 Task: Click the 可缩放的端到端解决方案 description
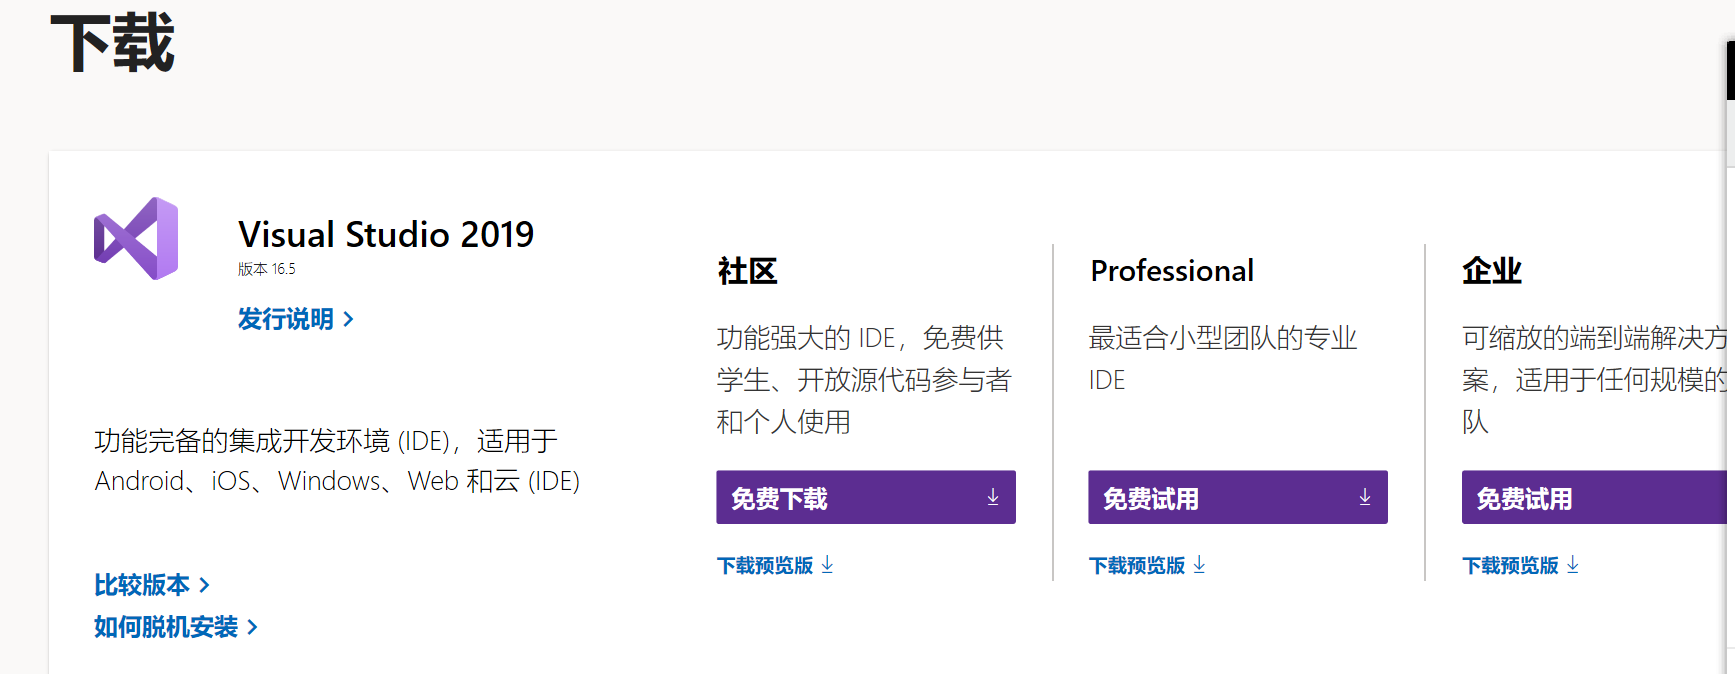point(1595,380)
